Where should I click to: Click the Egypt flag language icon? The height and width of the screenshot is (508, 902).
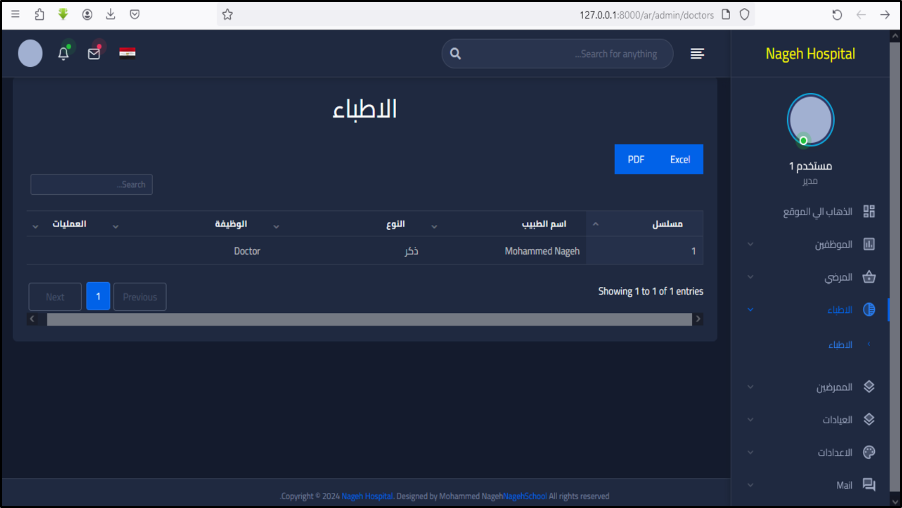pyautogui.click(x=127, y=53)
